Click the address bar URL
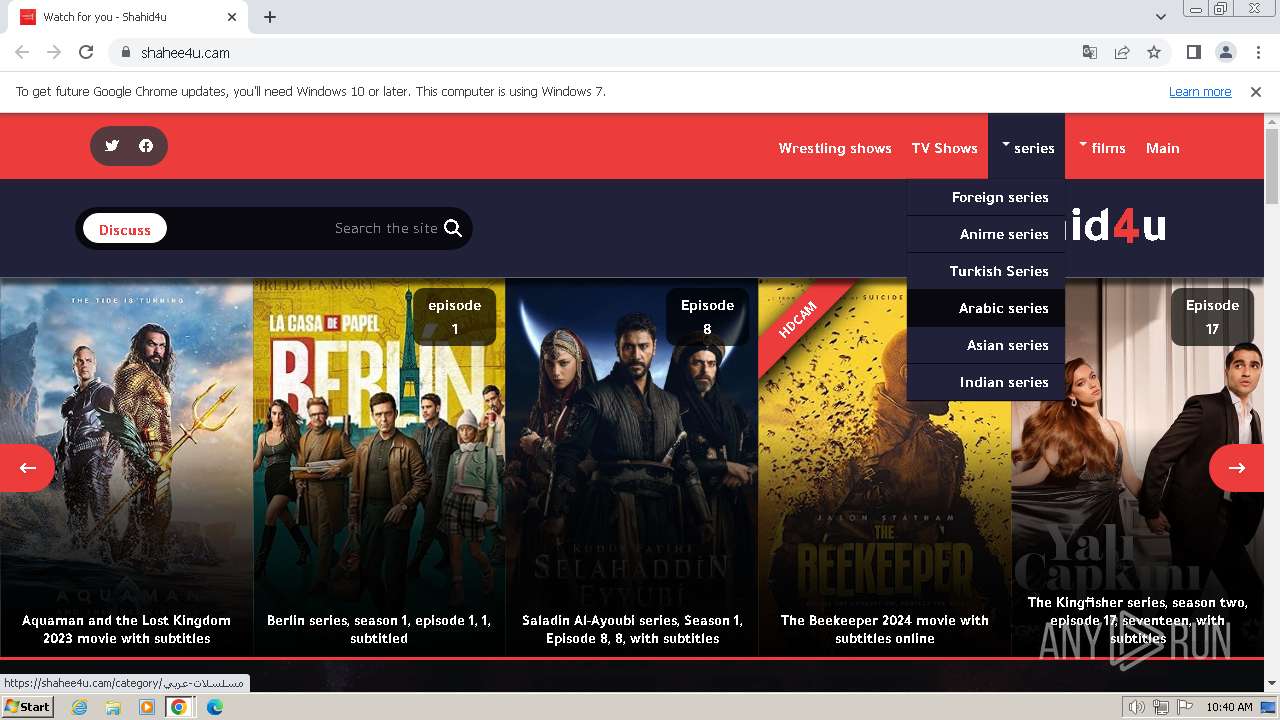The width and height of the screenshot is (1280, 720). click(x=185, y=52)
